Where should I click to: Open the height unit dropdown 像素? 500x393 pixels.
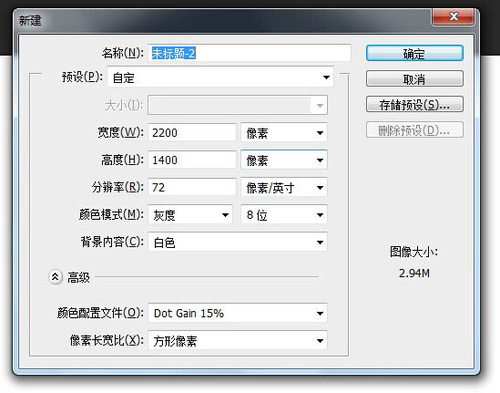[x=284, y=160]
